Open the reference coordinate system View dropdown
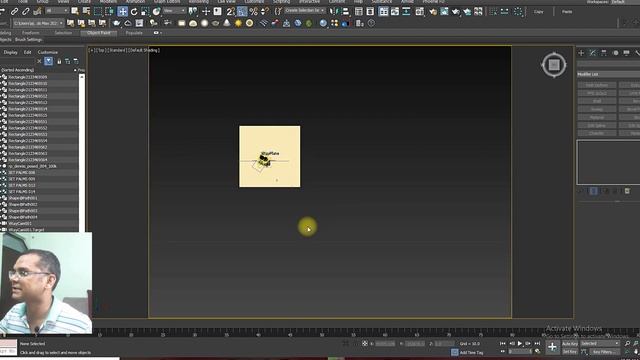 pos(174,11)
